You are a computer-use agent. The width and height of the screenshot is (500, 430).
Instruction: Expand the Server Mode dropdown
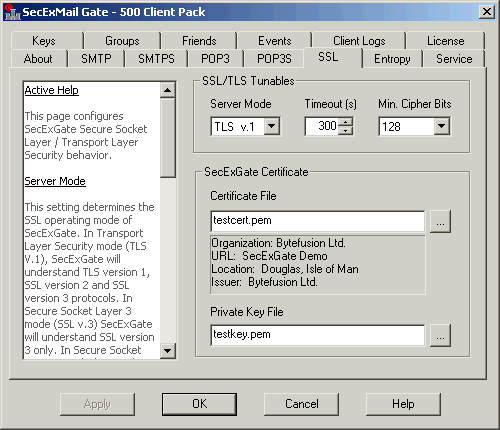click(x=272, y=126)
